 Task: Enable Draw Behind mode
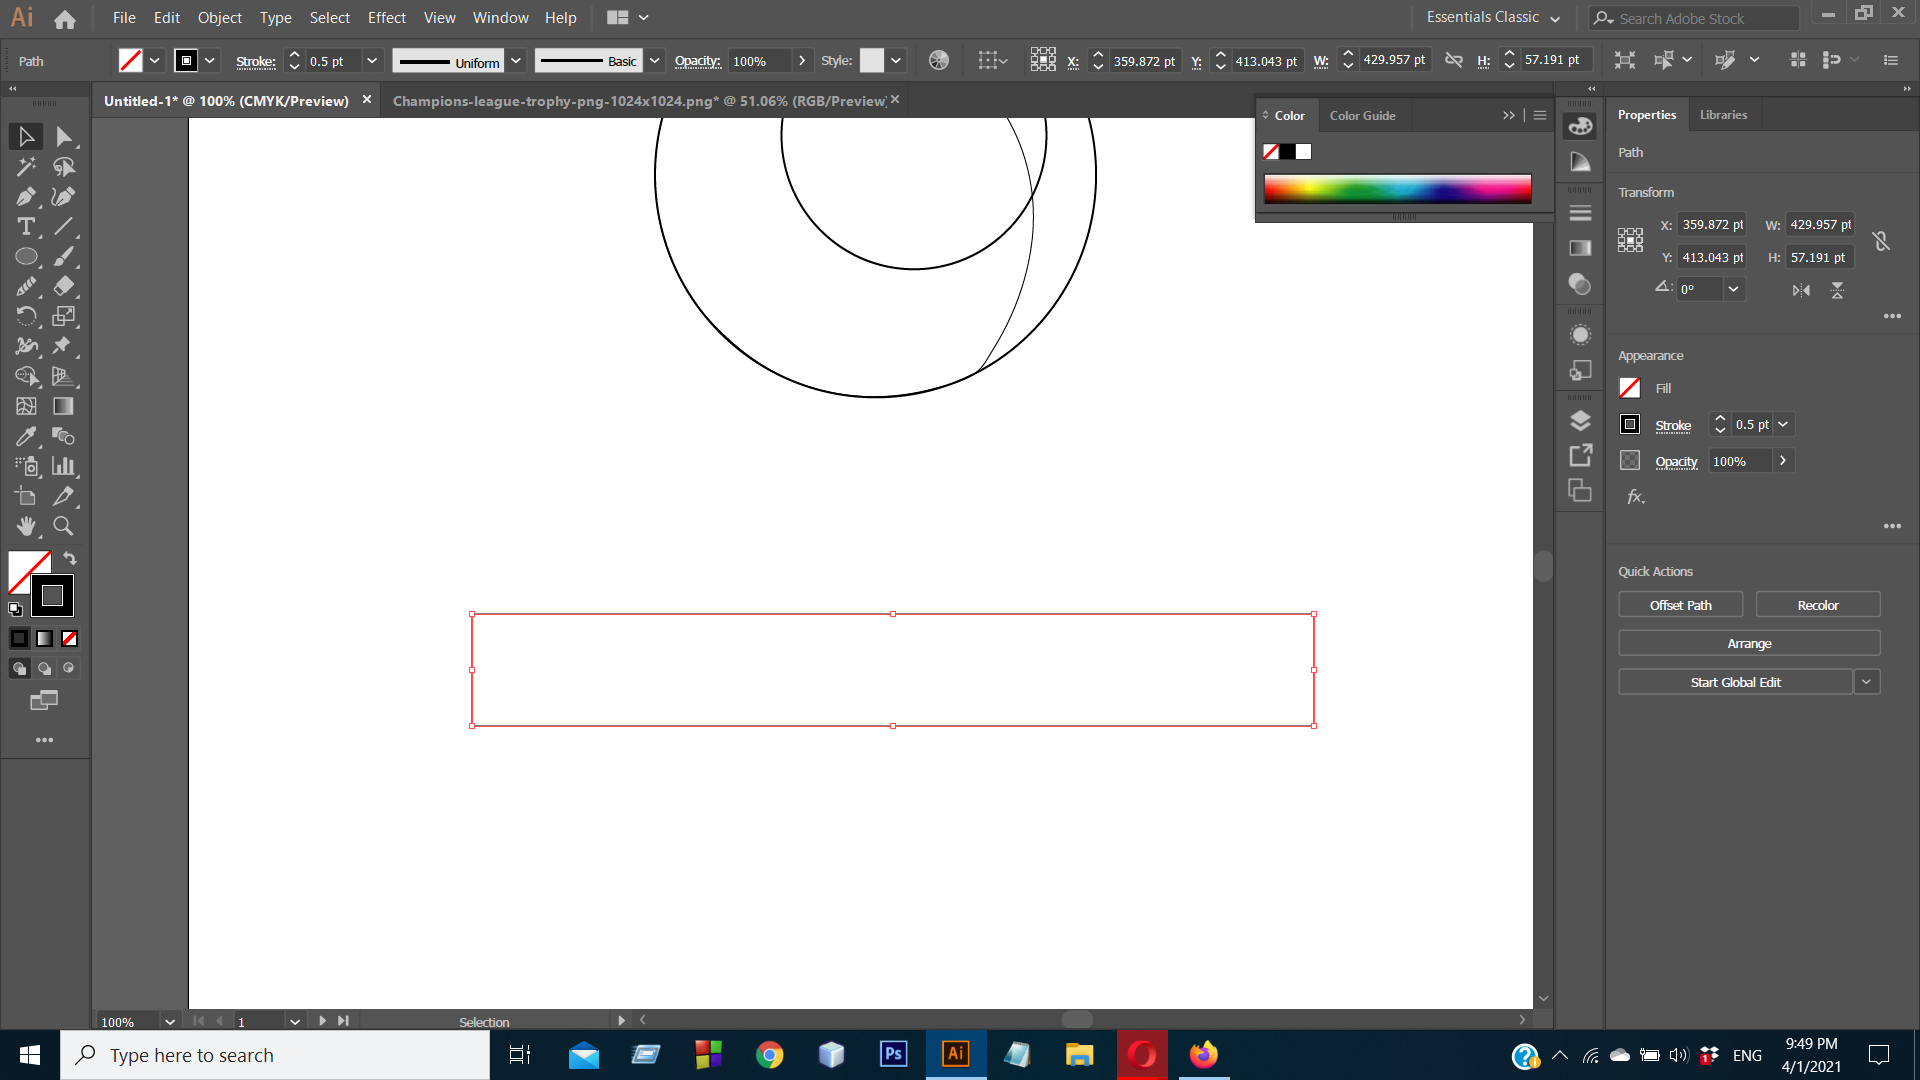click(44, 668)
